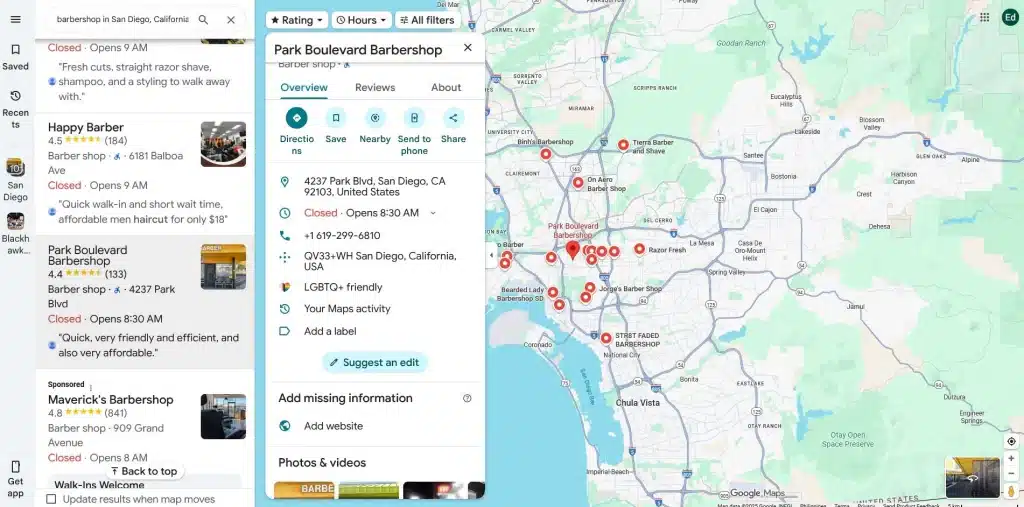Copy plus code QV33+WH San Diego
1024x507 pixels.
coord(375,261)
